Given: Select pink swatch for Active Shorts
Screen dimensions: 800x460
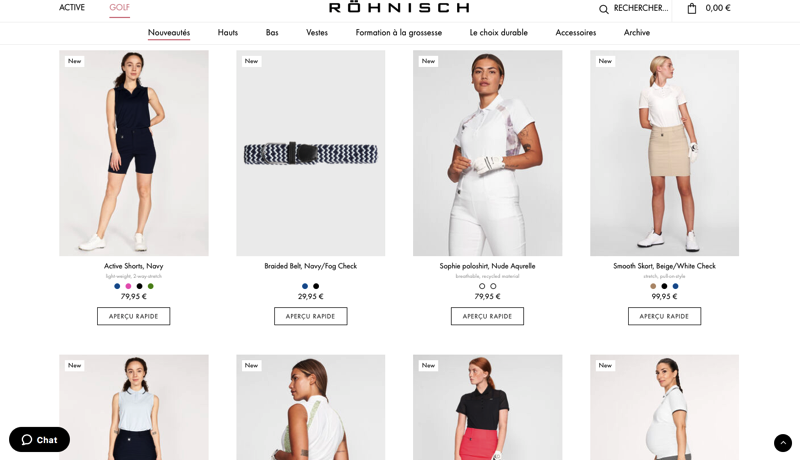Looking at the screenshot, I should [128, 286].
